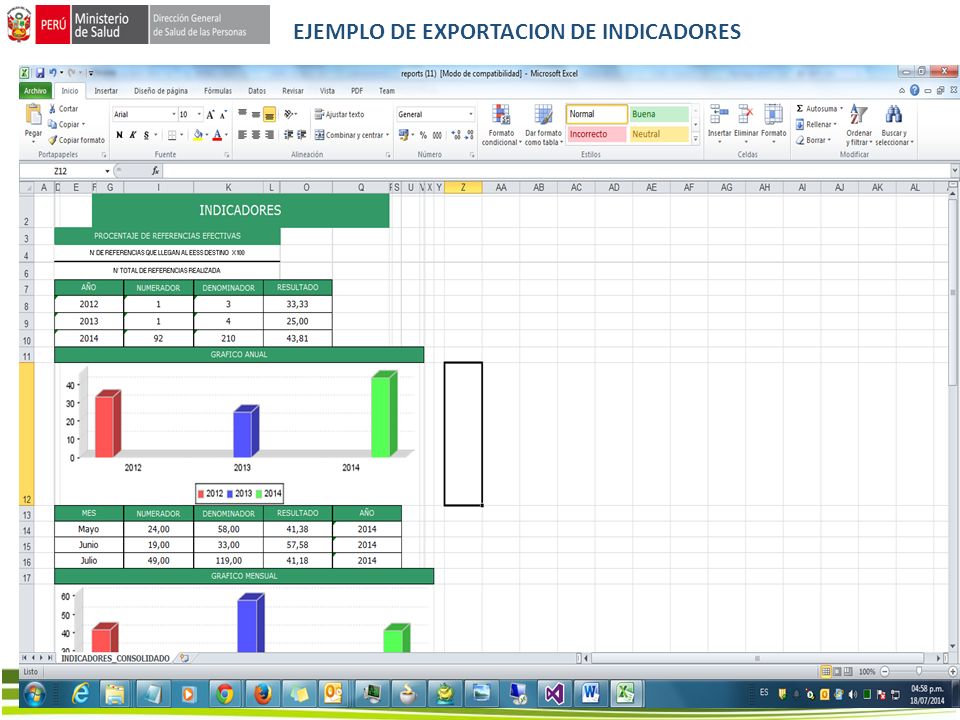960x720 pixels.
Task: Click the red font color A
Action: [217, 135]
